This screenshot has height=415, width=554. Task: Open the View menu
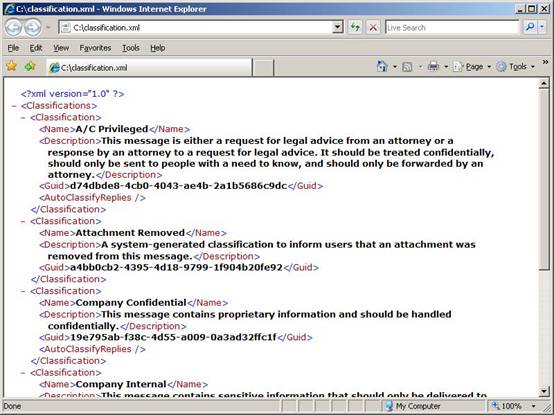61,48
